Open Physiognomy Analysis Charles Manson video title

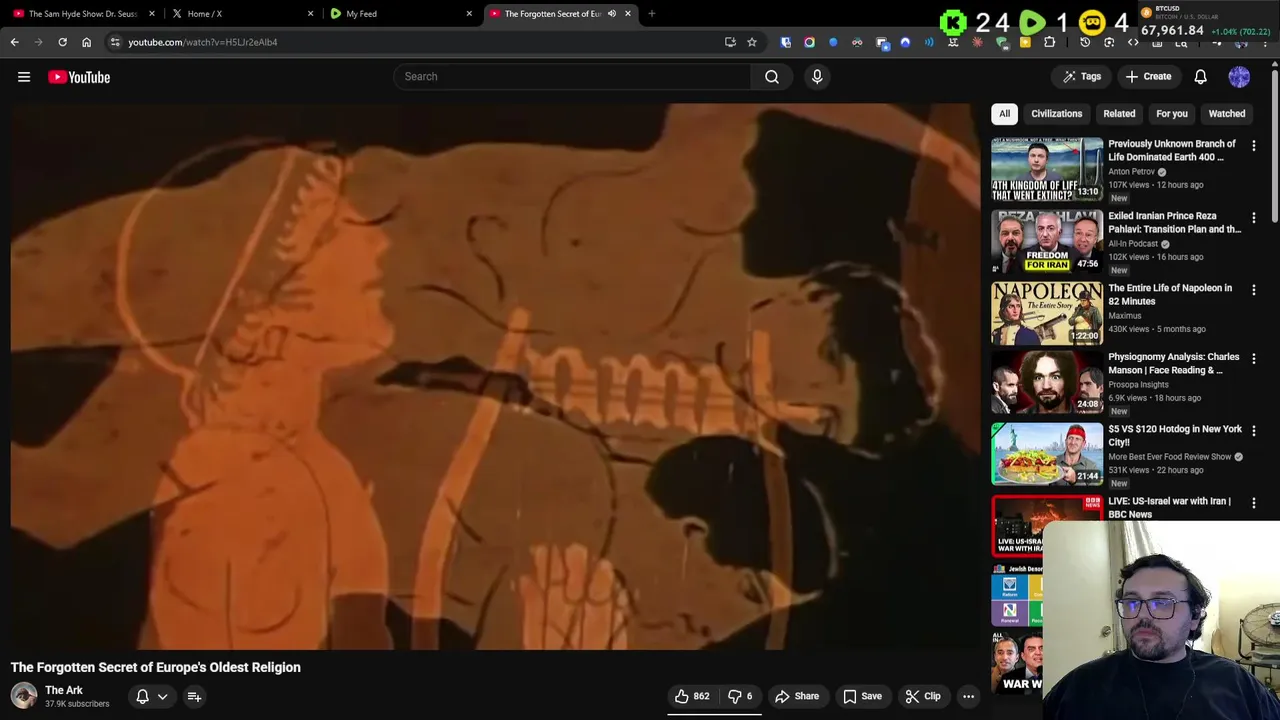click(1174, 363)
